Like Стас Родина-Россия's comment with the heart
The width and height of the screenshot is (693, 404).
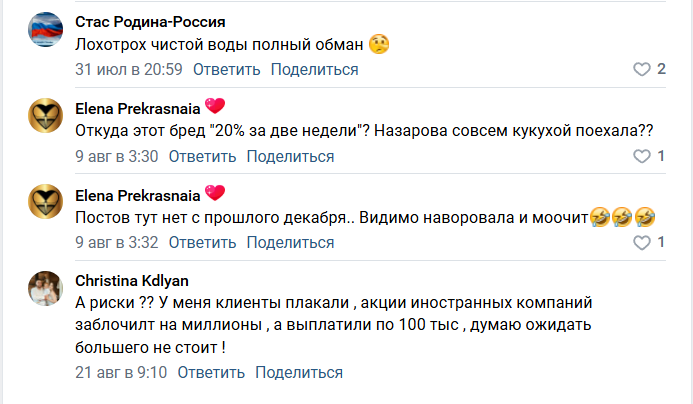click(643, 69)
